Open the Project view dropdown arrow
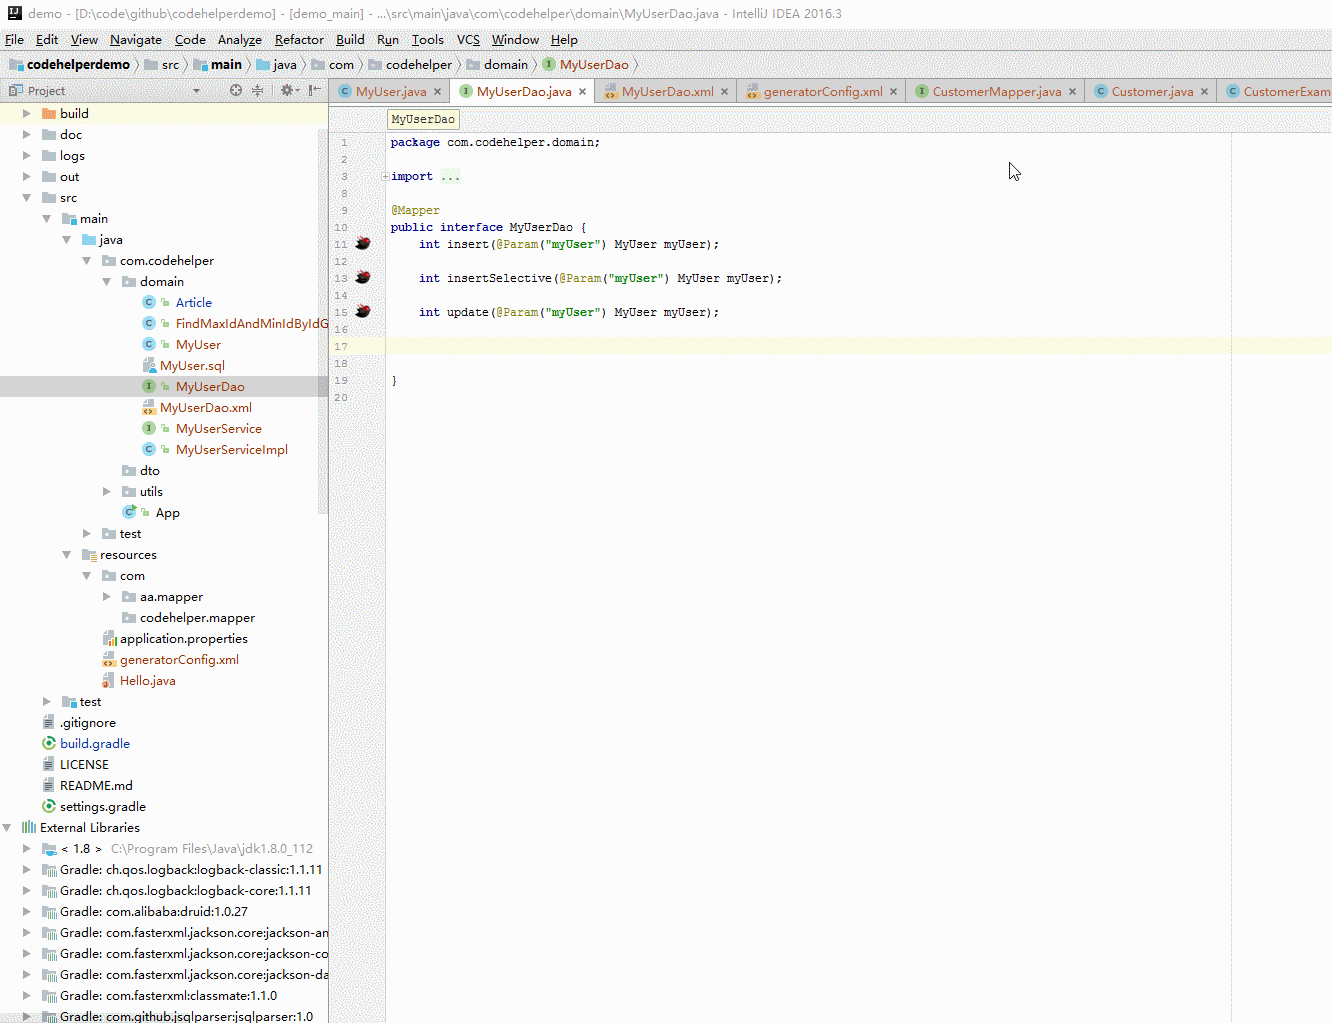Screen dimensions: 1332x1023 [x=196, y=91]
